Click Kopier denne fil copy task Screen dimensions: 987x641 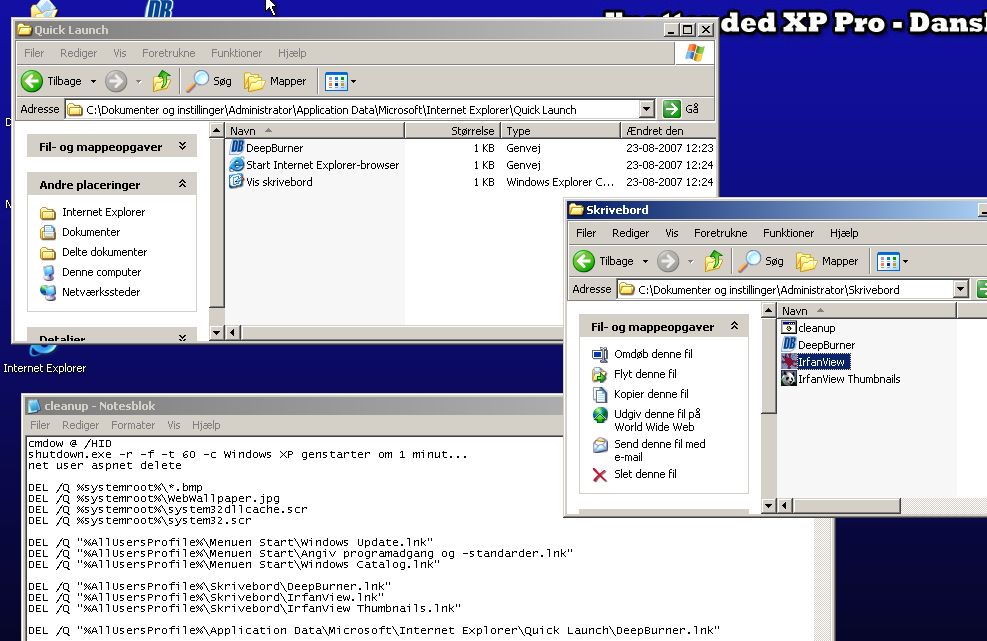coord(641,394)
